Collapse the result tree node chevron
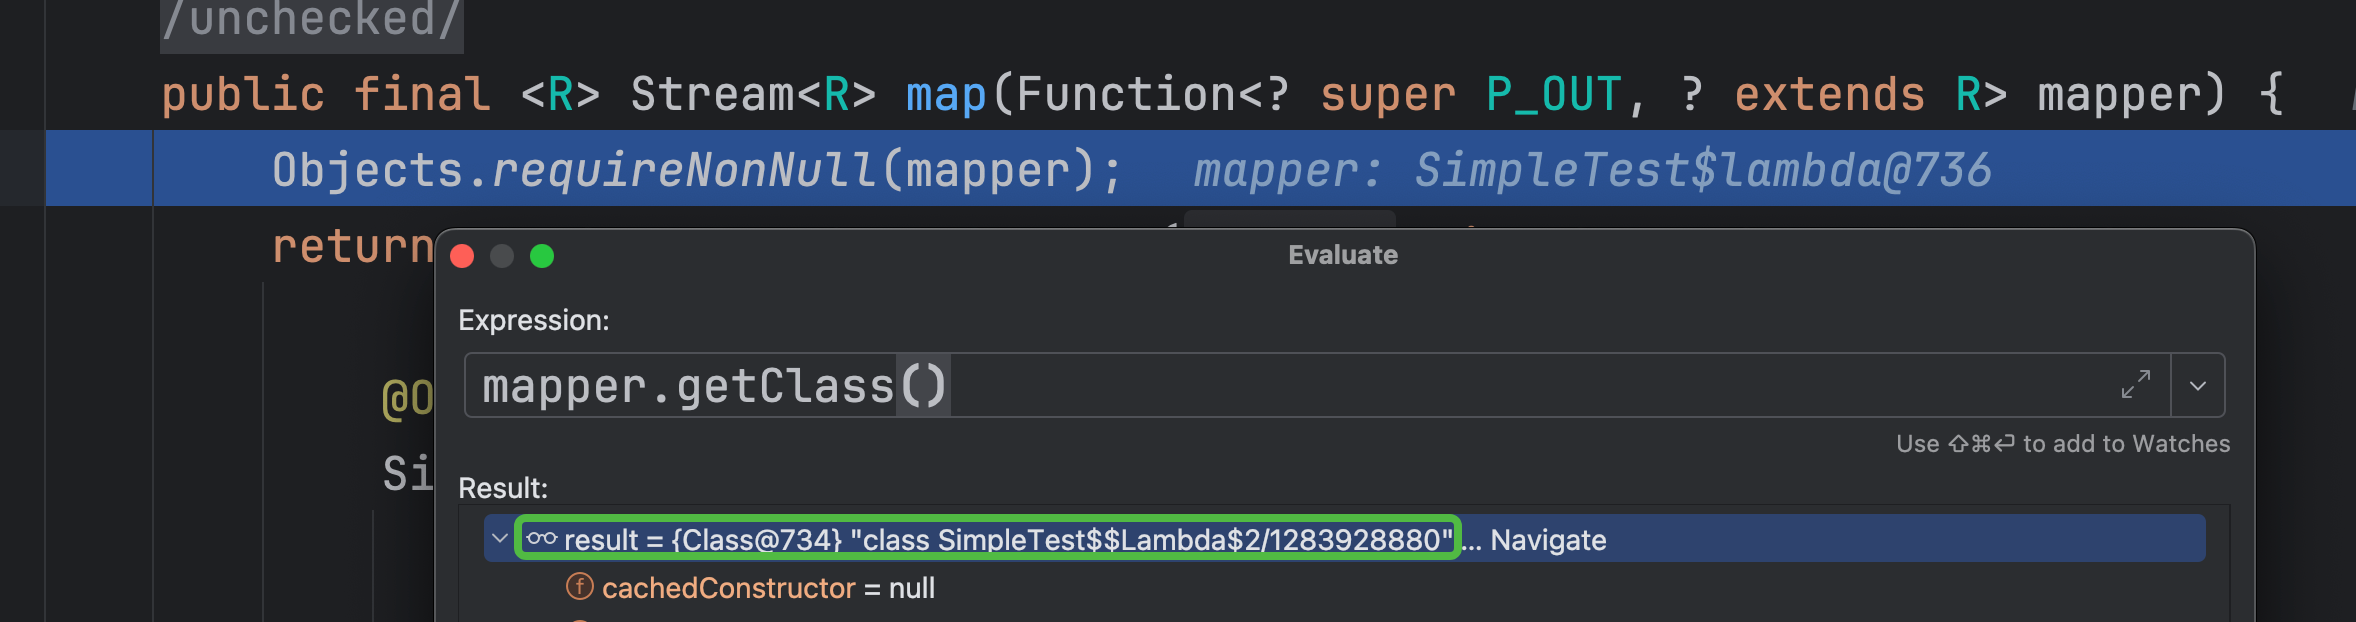This screenshot has width=2356, height=622. [499, 539]
